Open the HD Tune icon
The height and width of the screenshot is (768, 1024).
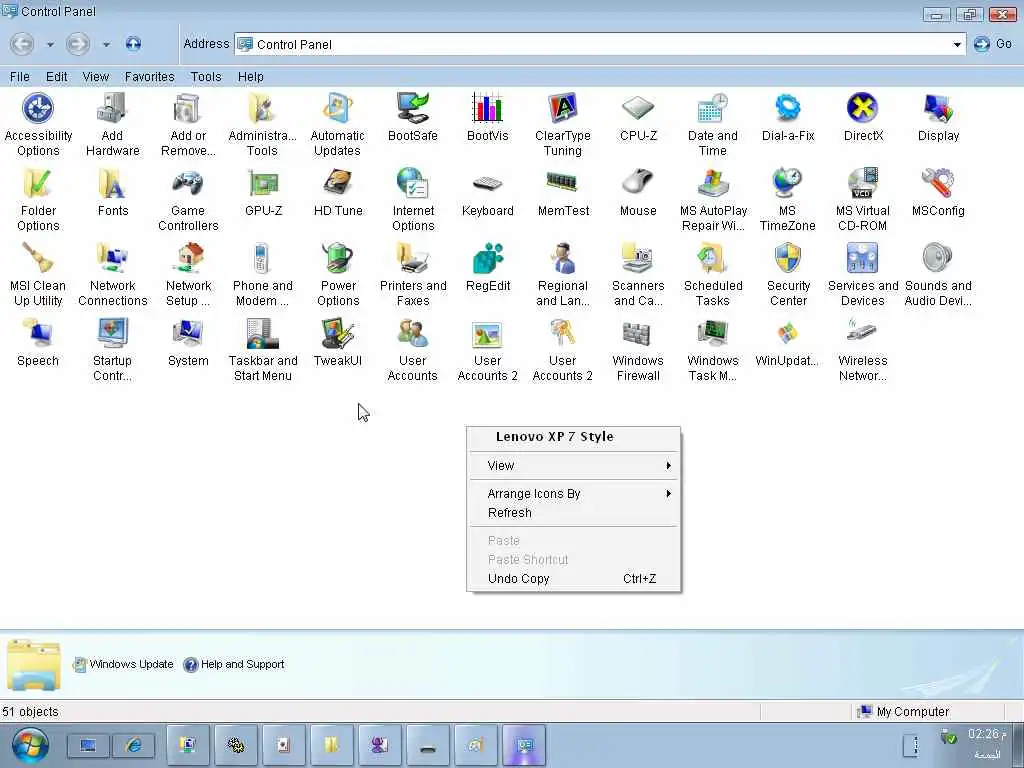click(x=338, y=184)
